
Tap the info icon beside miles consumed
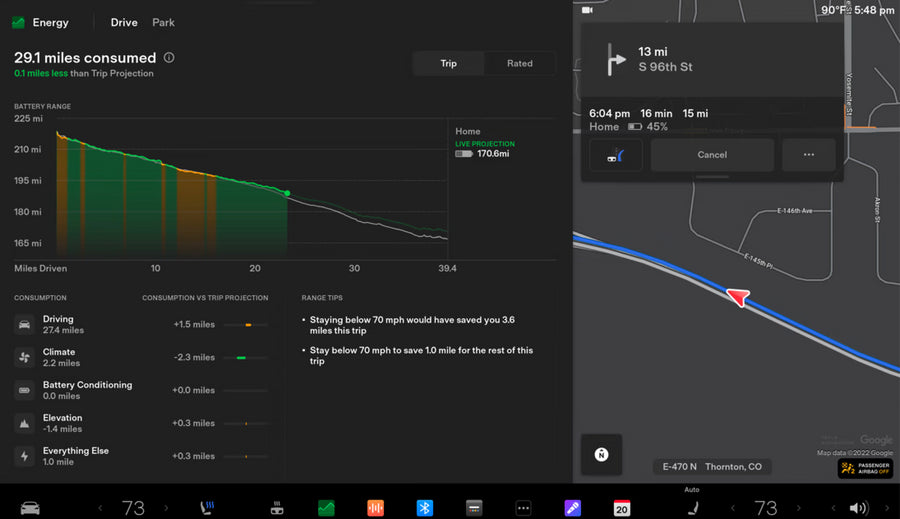click(x=169, y=58)
